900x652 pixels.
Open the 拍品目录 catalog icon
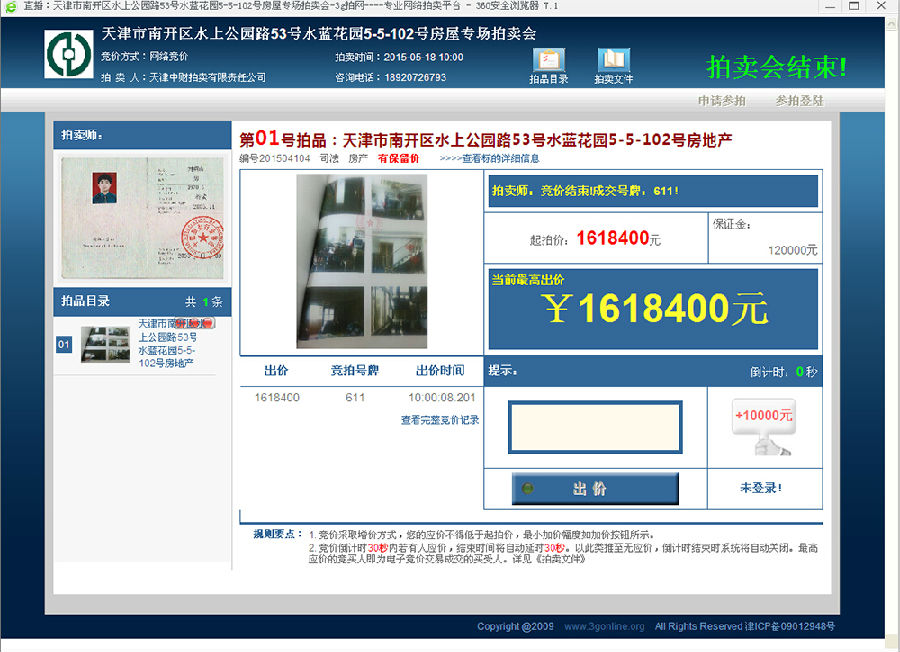548,62
